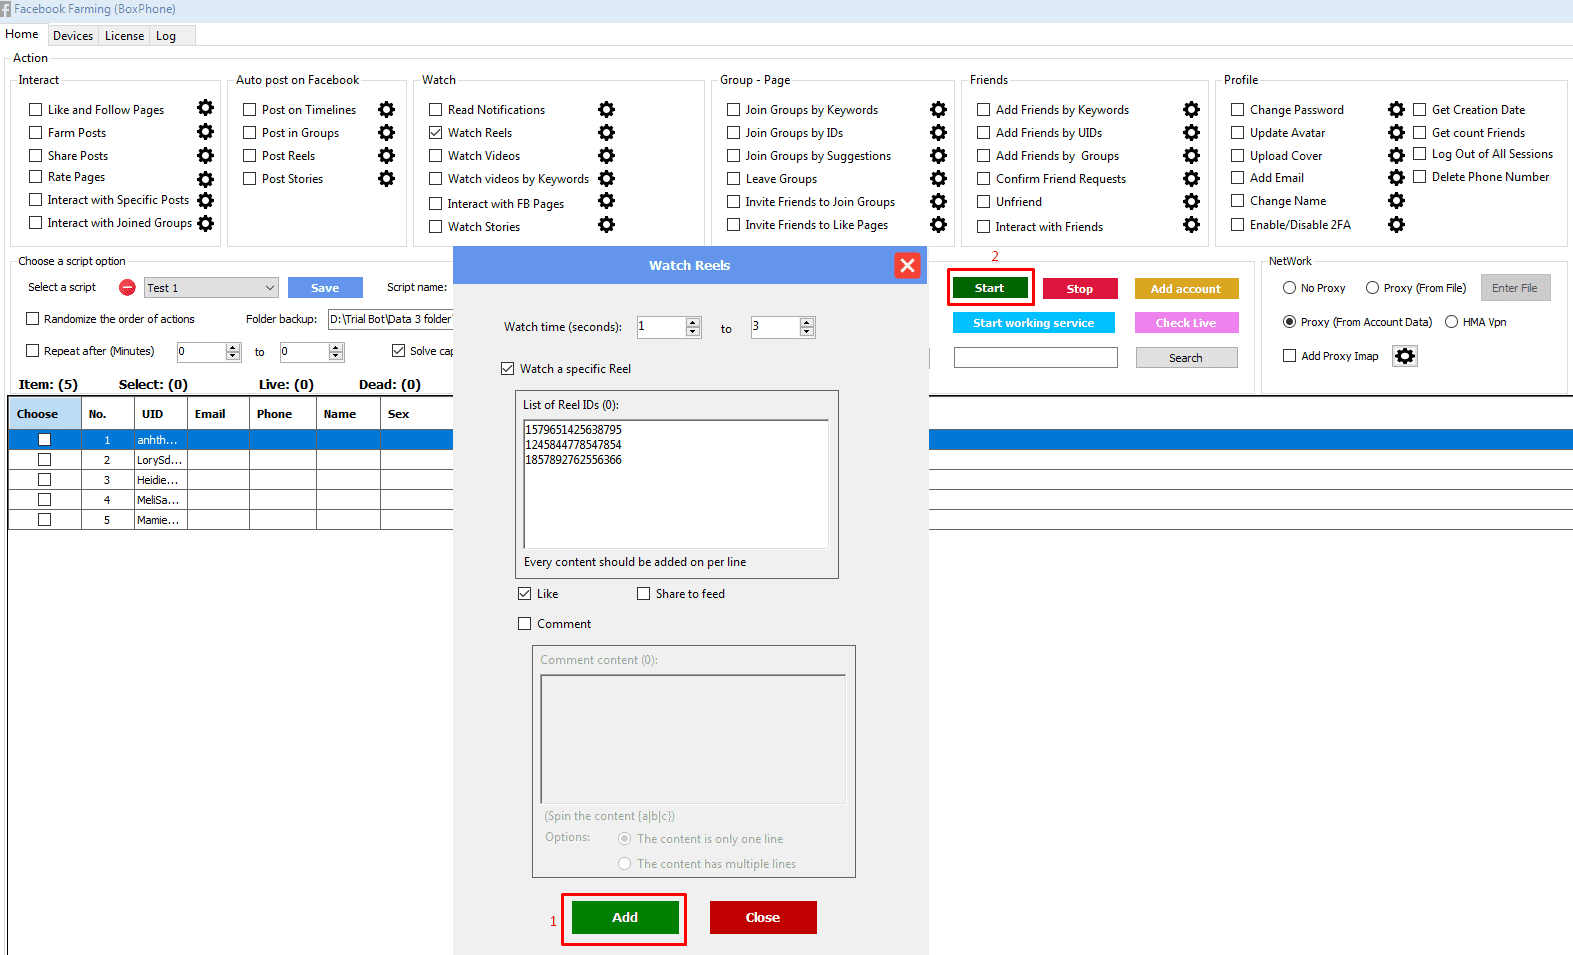The height and width of the screenshot is (955, 1573).
Task: Enable Share to feed checkbox
Action: [x=643, y=593]
